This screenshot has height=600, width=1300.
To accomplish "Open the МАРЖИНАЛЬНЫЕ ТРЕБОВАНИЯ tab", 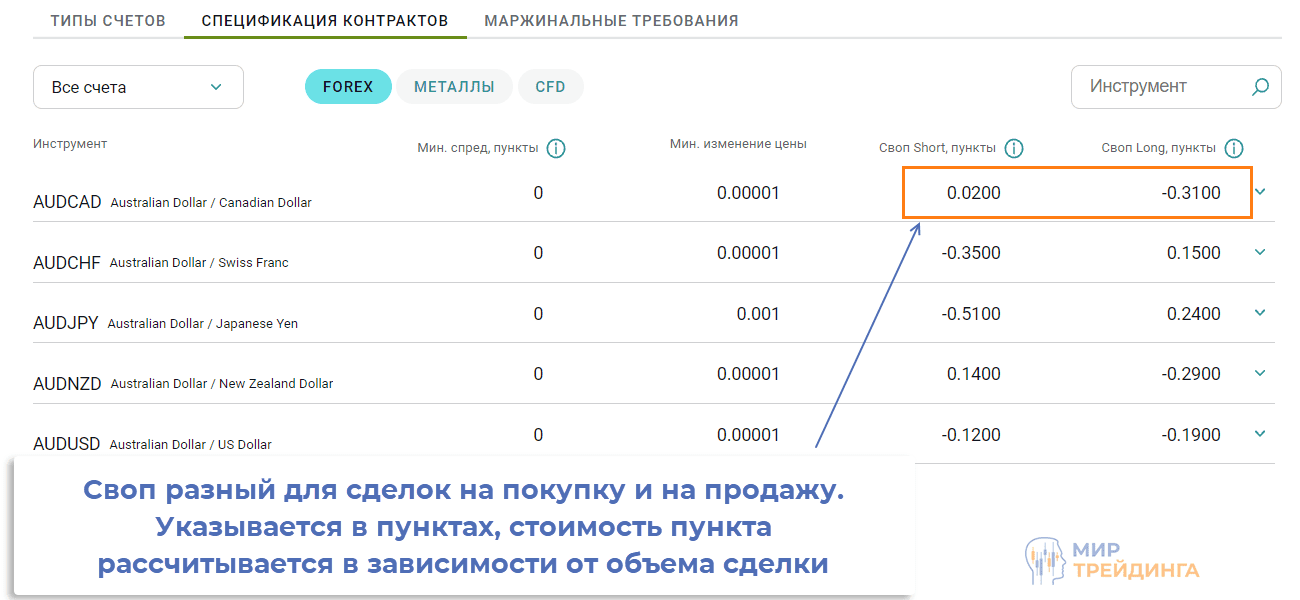I will (x=611, y=19).
